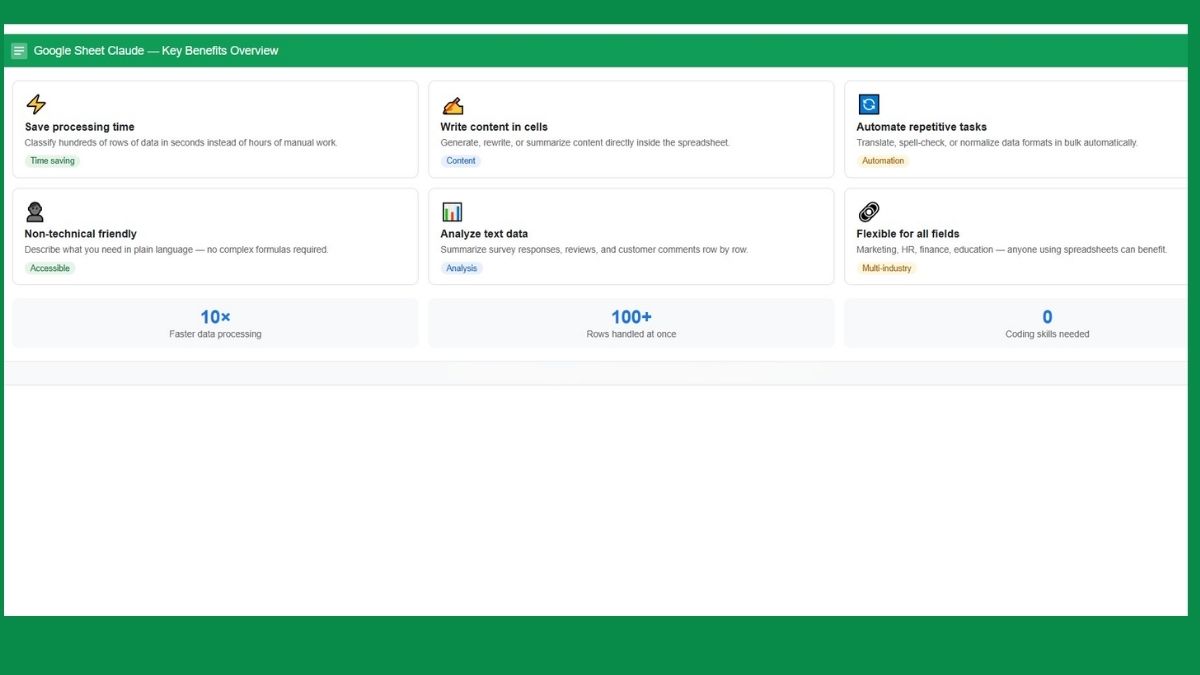Click the Save processing time heading
1200x675 pixels.
click(x=79, y=127)
